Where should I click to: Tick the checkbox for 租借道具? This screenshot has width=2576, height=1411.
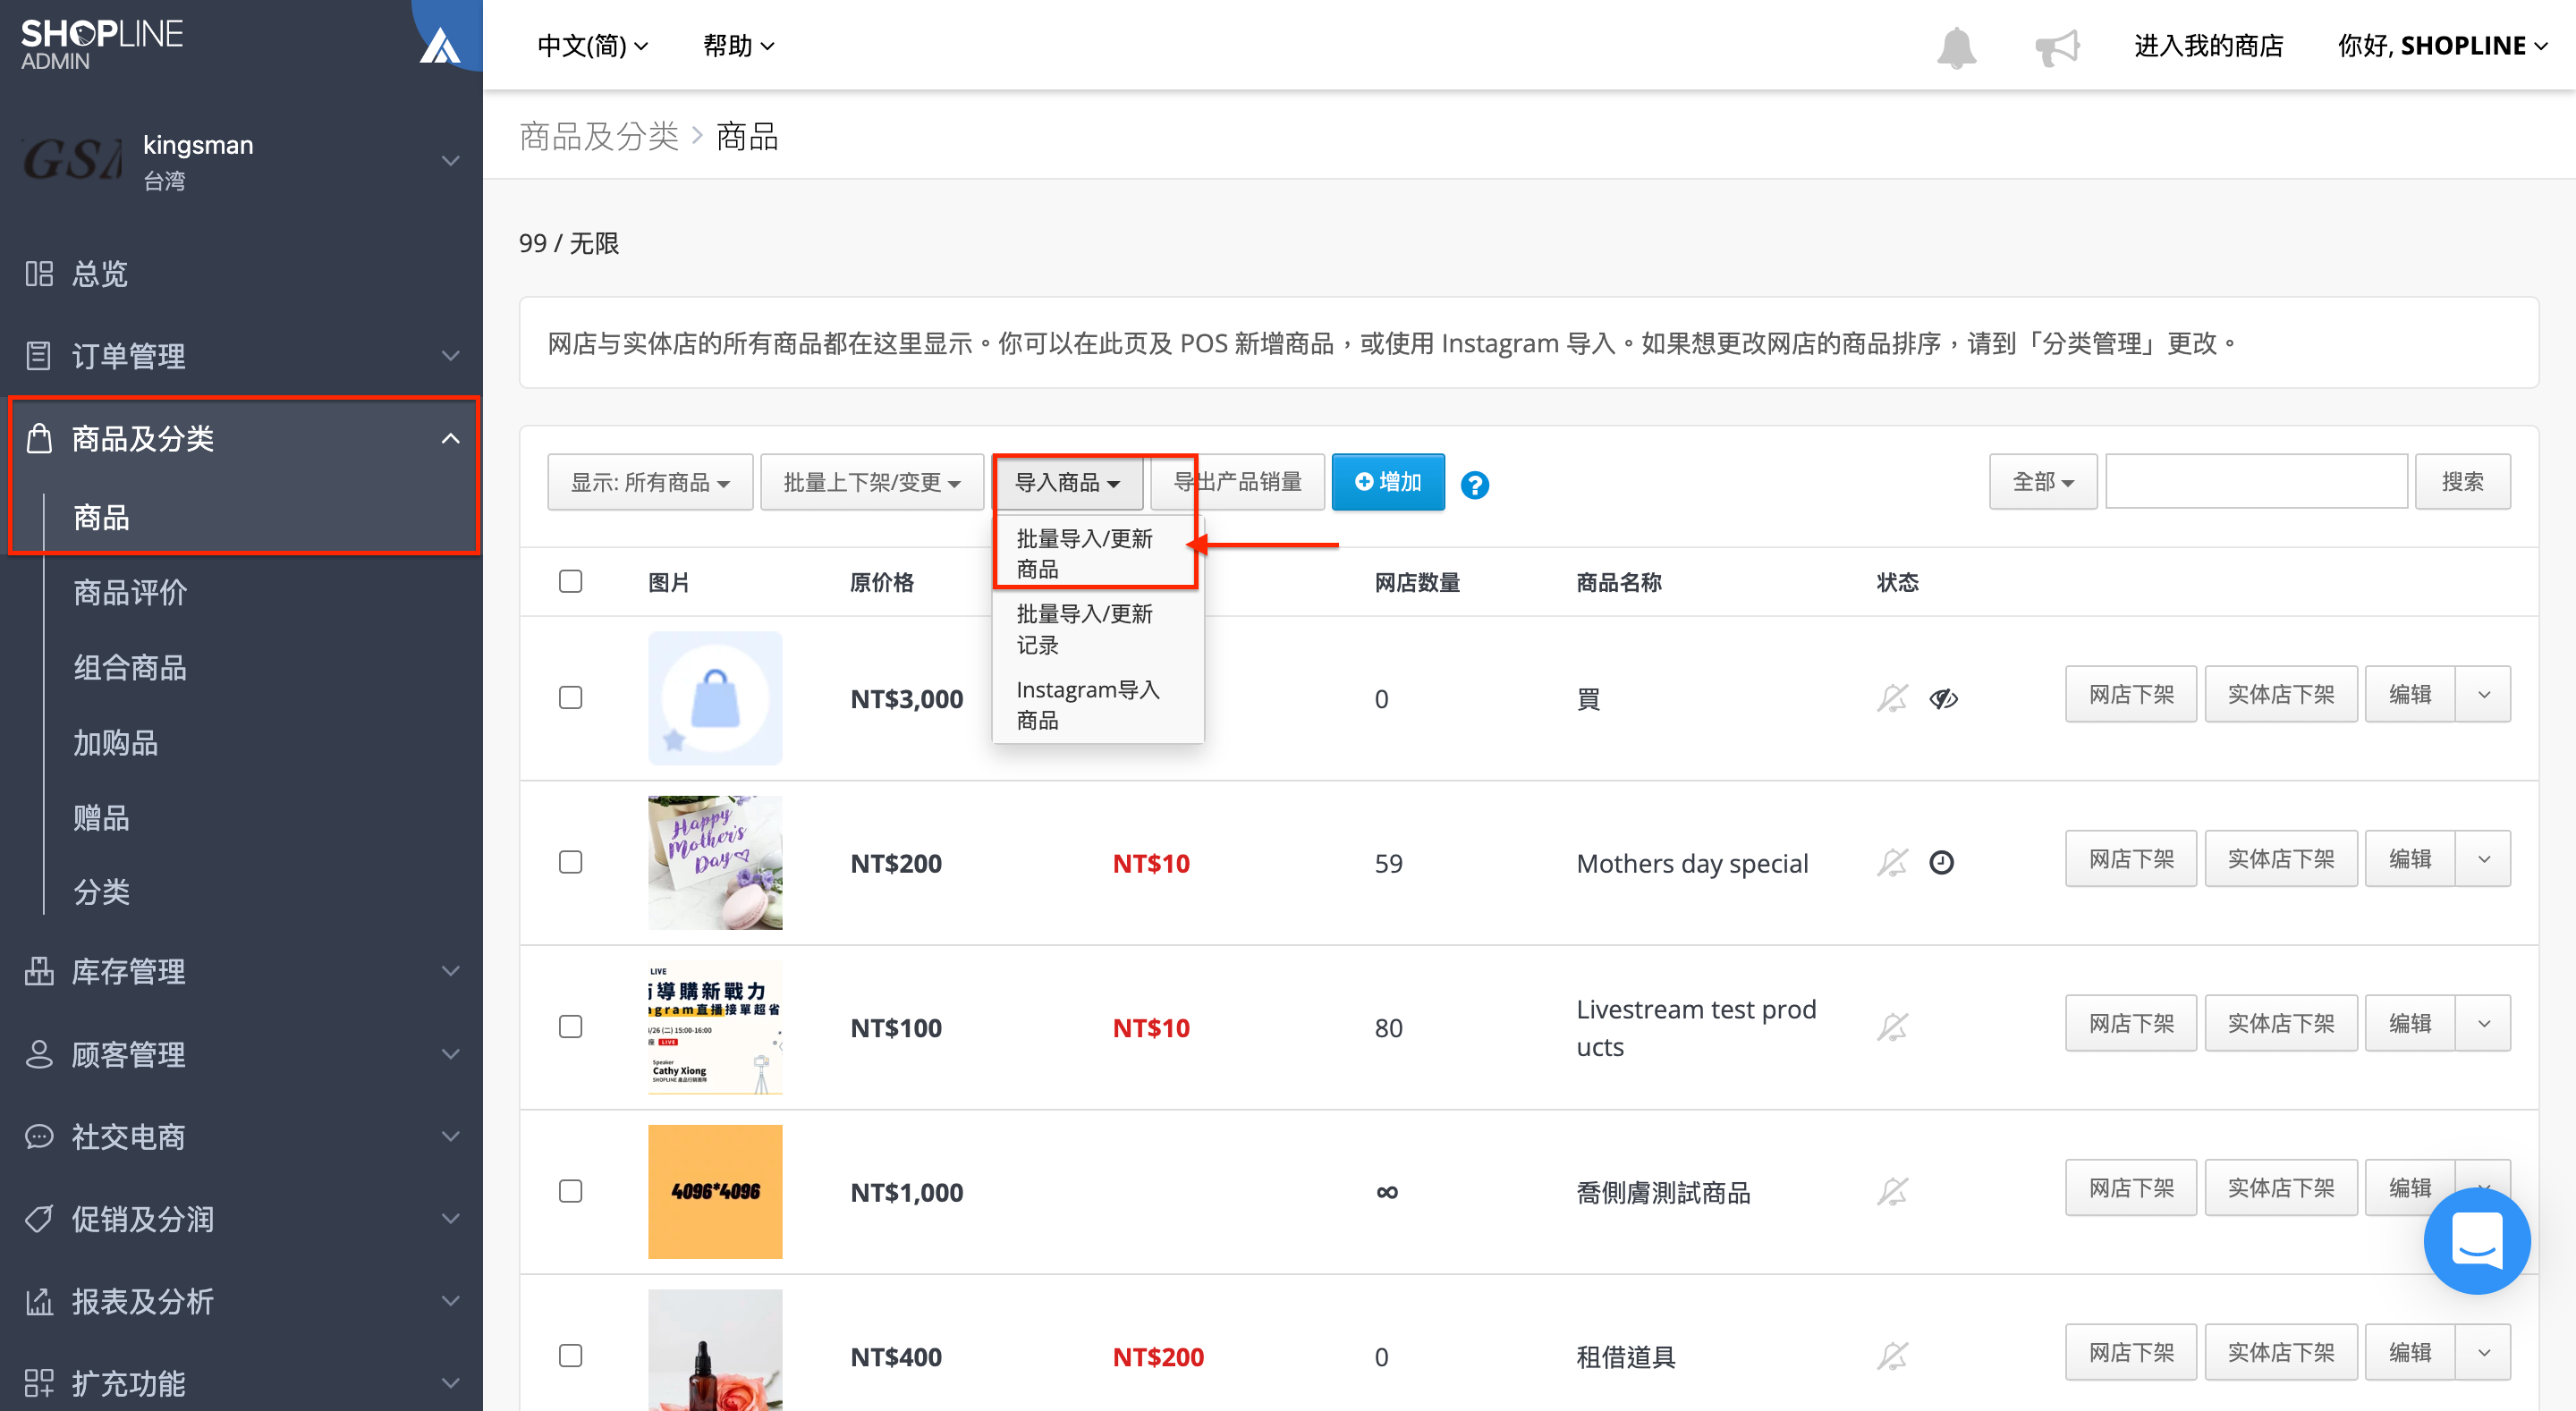coord(570,1355)
